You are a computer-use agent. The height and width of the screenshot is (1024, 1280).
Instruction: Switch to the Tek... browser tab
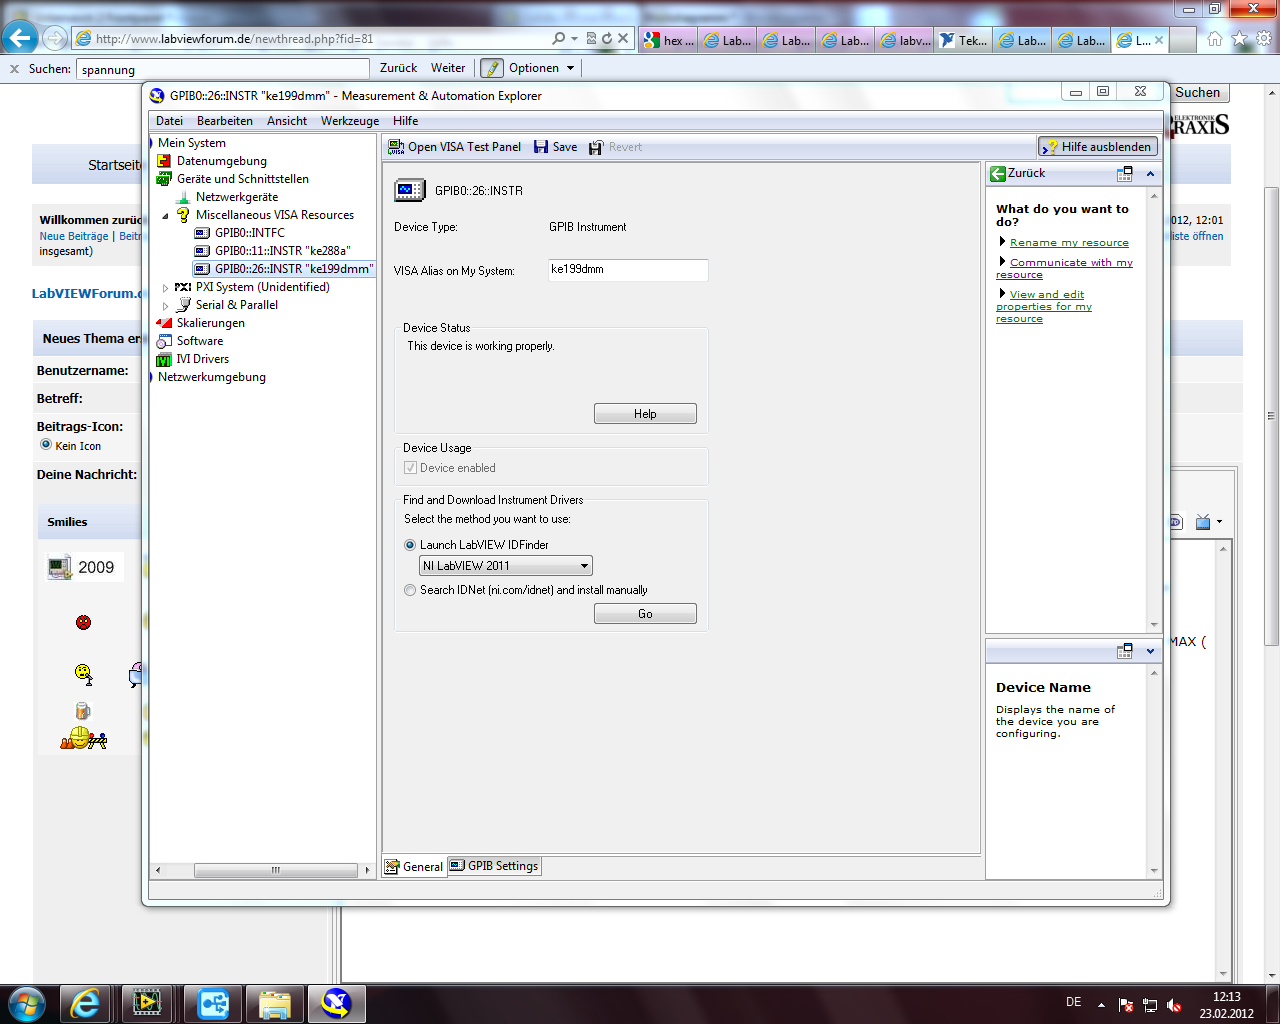(963, 40)
